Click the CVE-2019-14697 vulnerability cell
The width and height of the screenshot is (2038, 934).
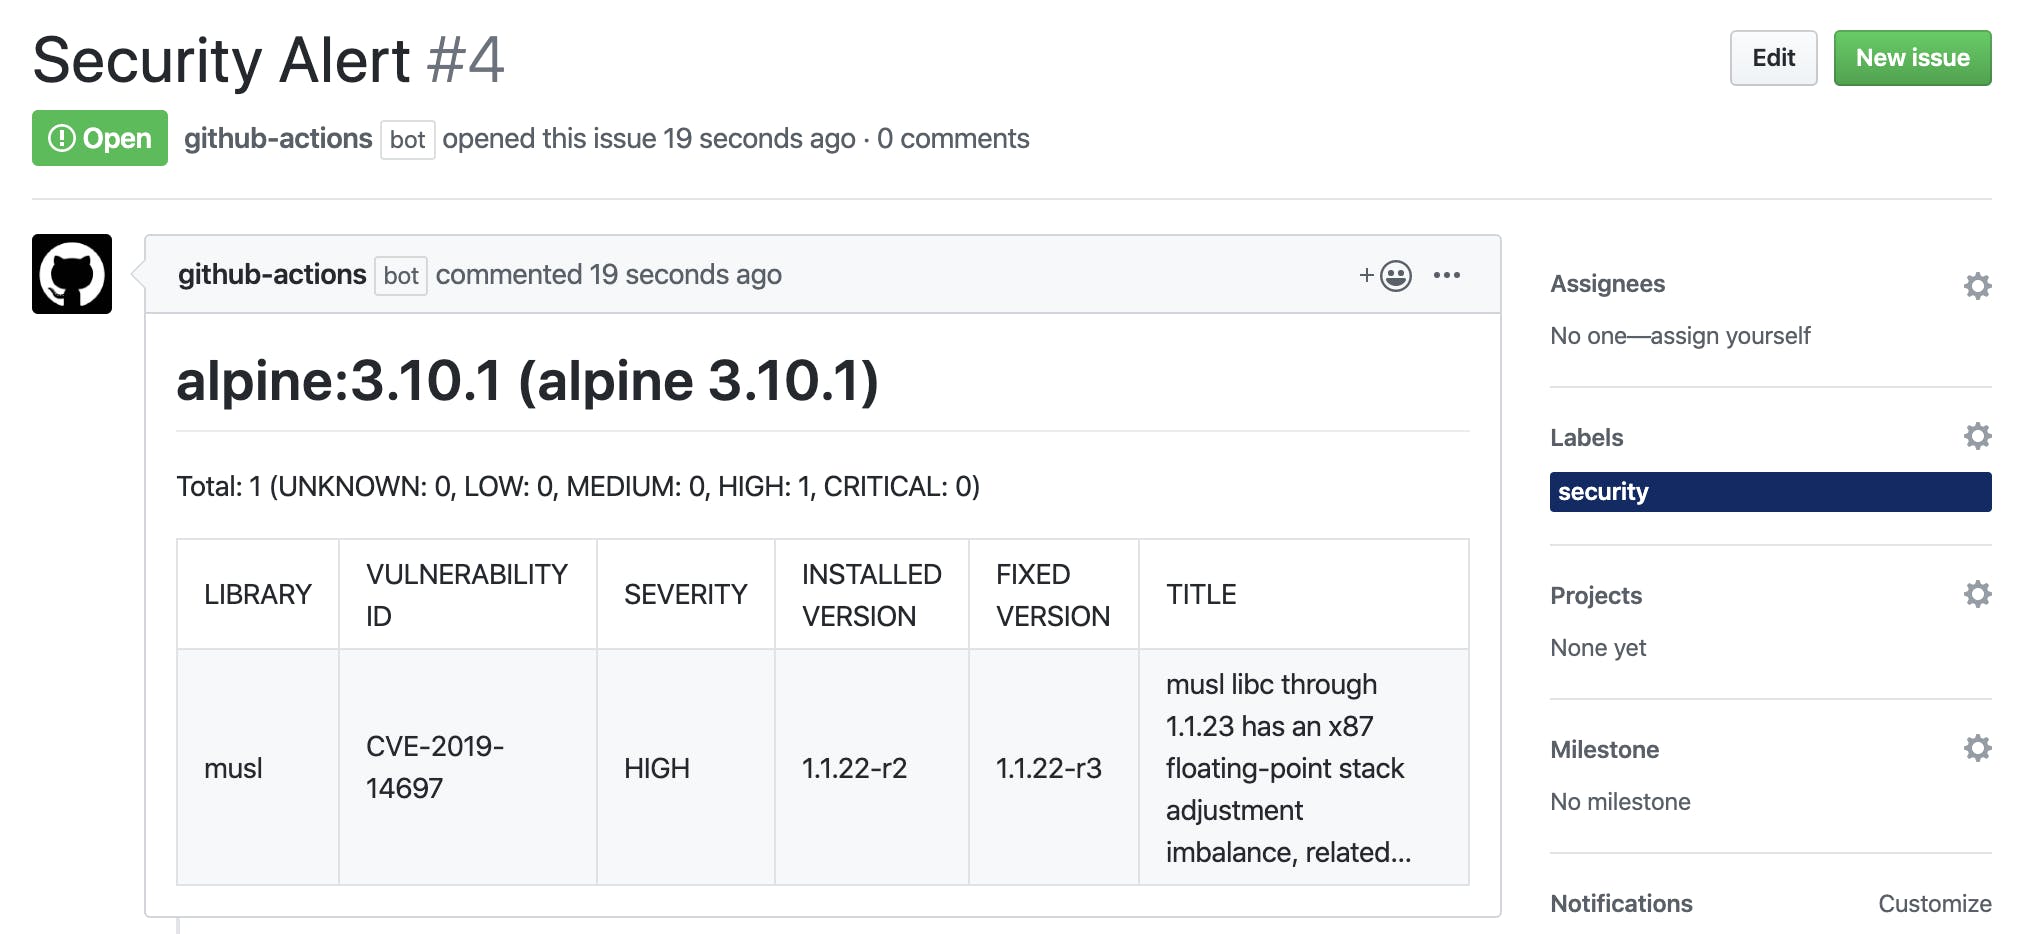(x=435, y=767)
